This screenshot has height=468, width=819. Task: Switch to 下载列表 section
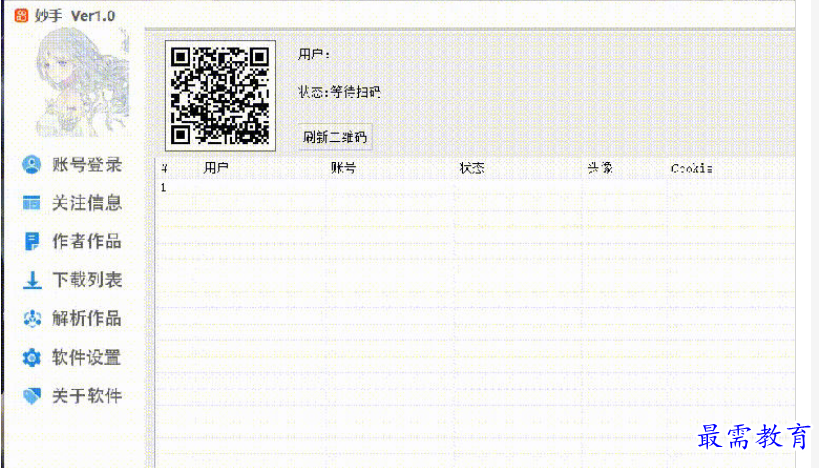coord(72,280)
